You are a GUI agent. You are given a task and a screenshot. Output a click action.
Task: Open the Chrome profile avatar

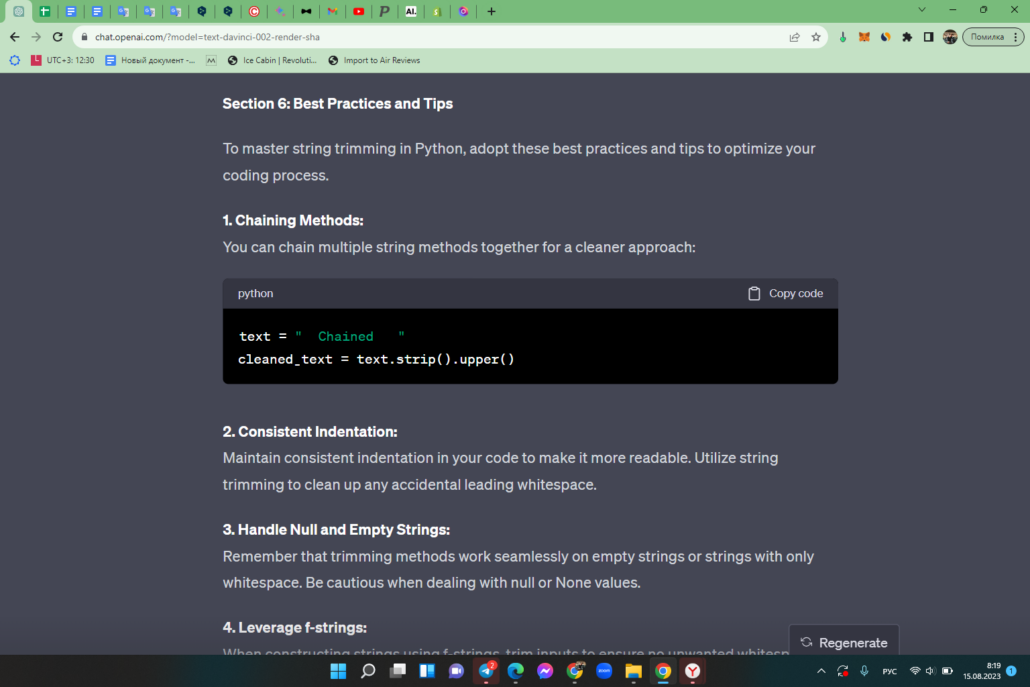[x=950, y=37]
